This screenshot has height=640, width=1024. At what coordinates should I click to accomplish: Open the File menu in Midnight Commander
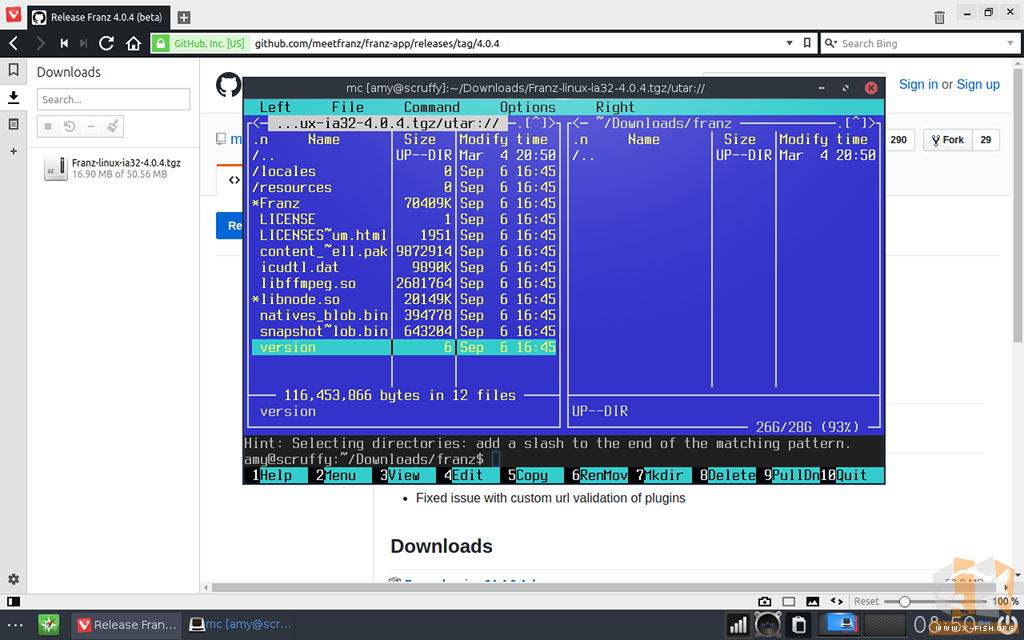point(347,107)
